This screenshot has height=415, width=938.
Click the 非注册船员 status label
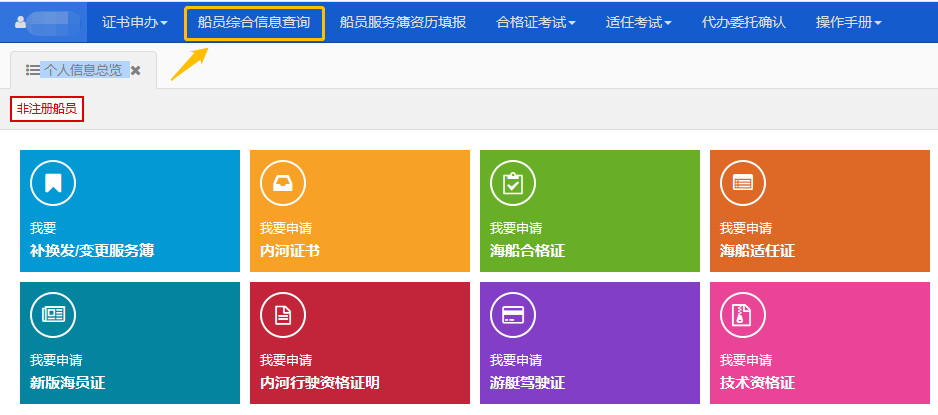coord(46,108)
